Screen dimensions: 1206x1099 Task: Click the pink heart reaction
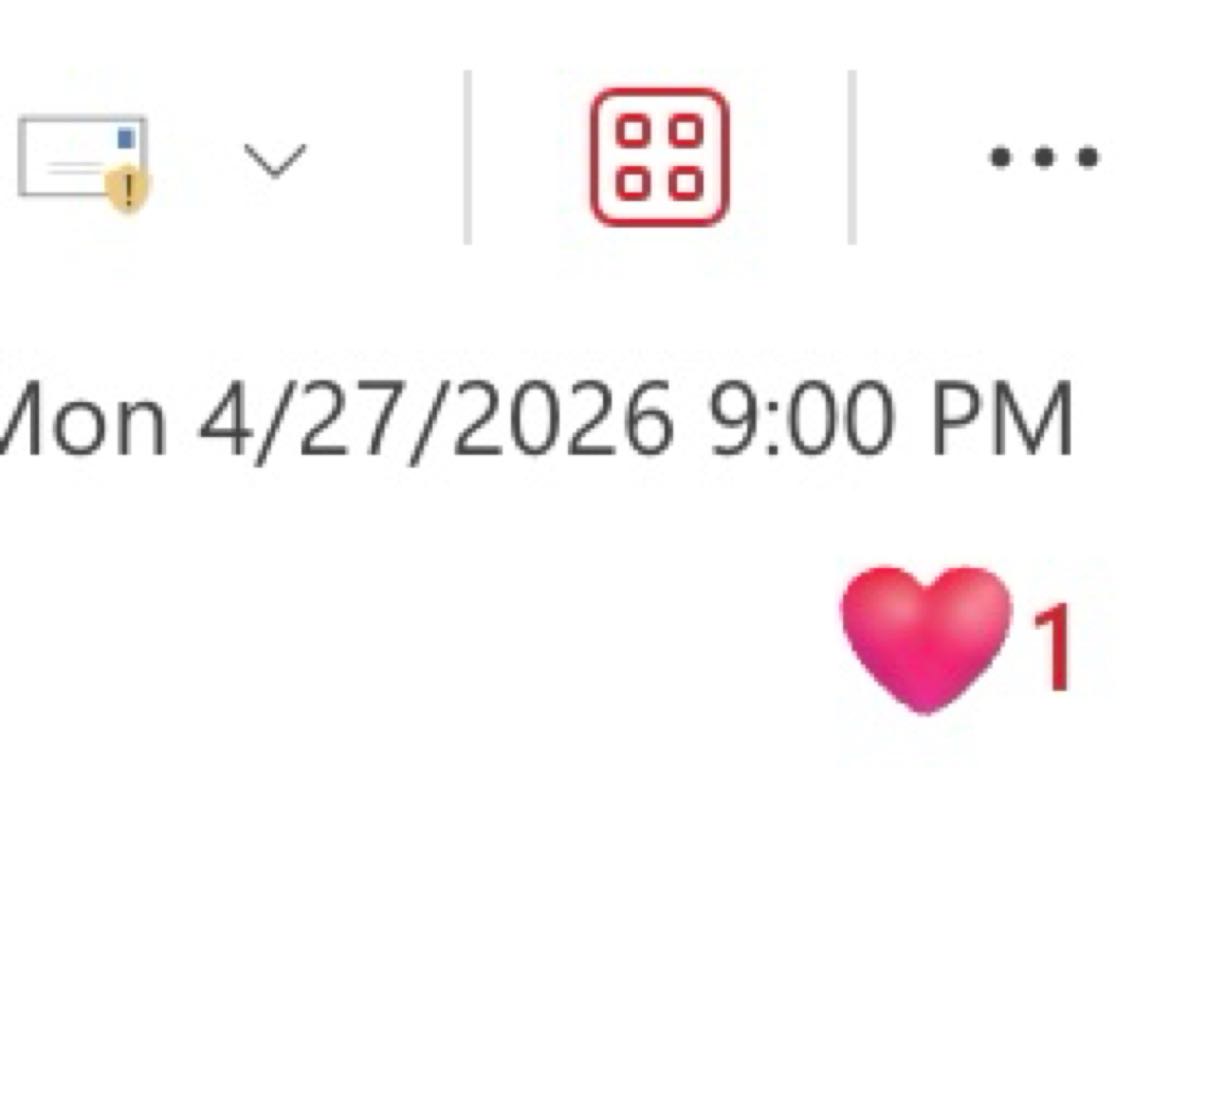click(x=925, y=637)
